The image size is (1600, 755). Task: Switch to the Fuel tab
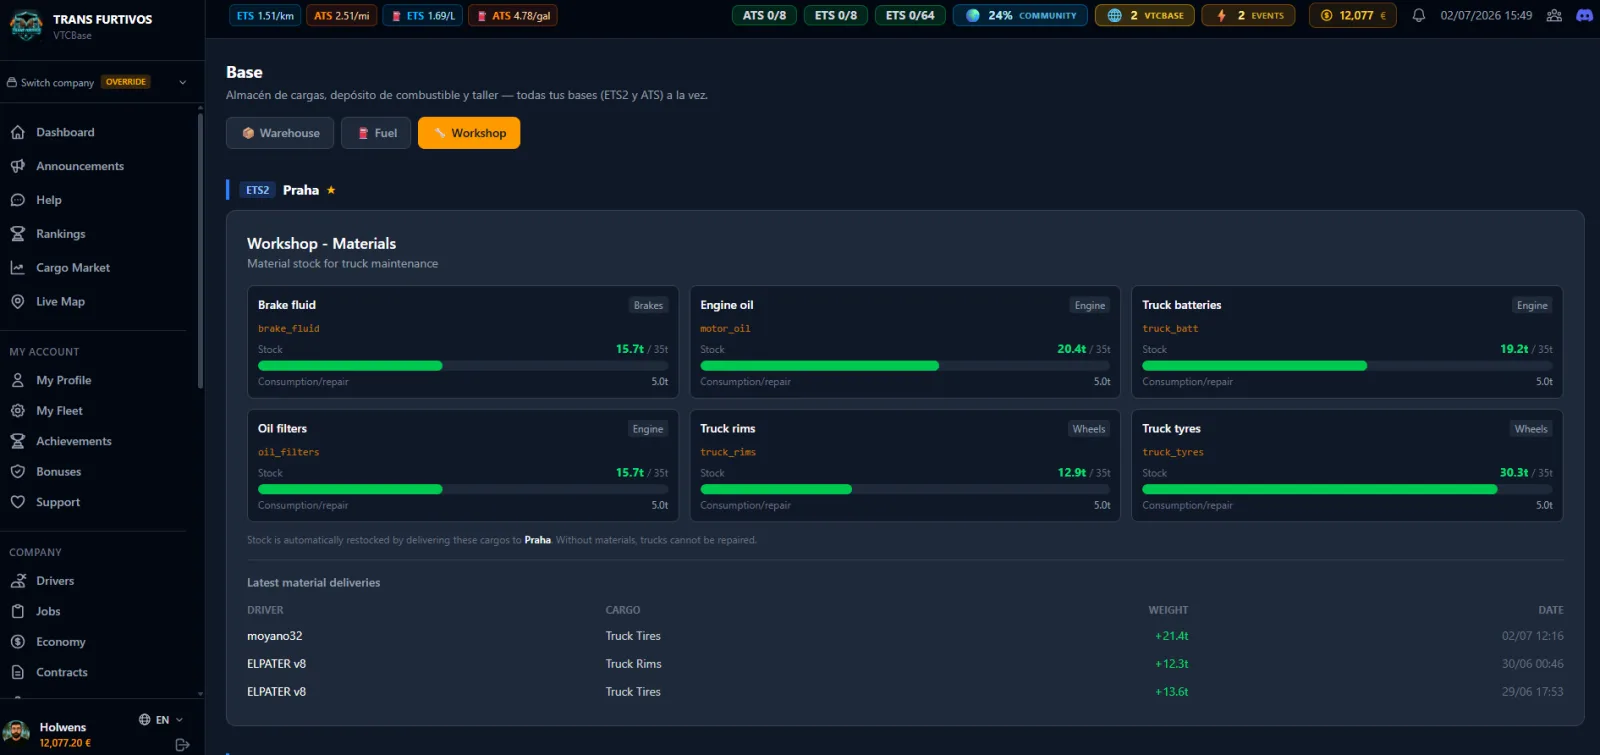pos(376,133)
